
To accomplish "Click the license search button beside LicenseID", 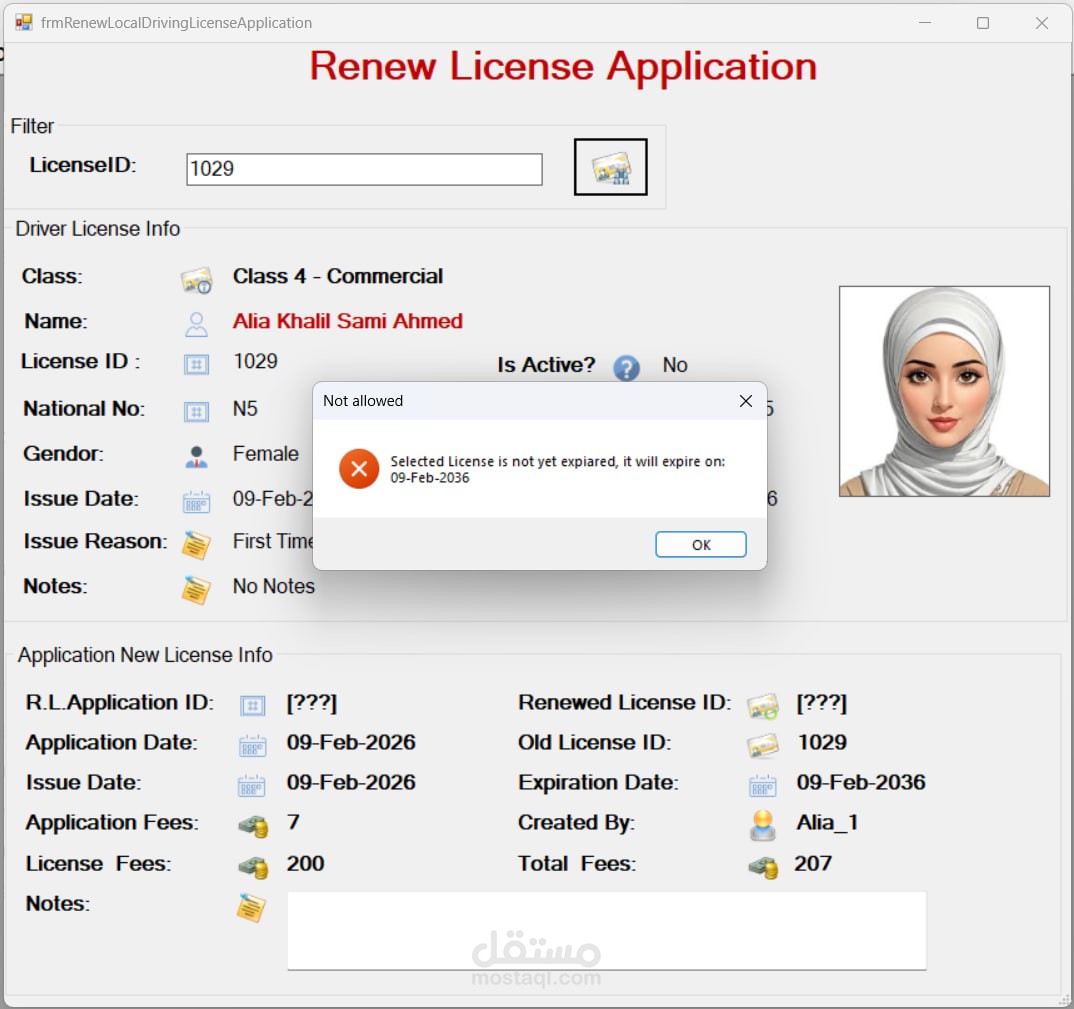I will pos(610,167).
